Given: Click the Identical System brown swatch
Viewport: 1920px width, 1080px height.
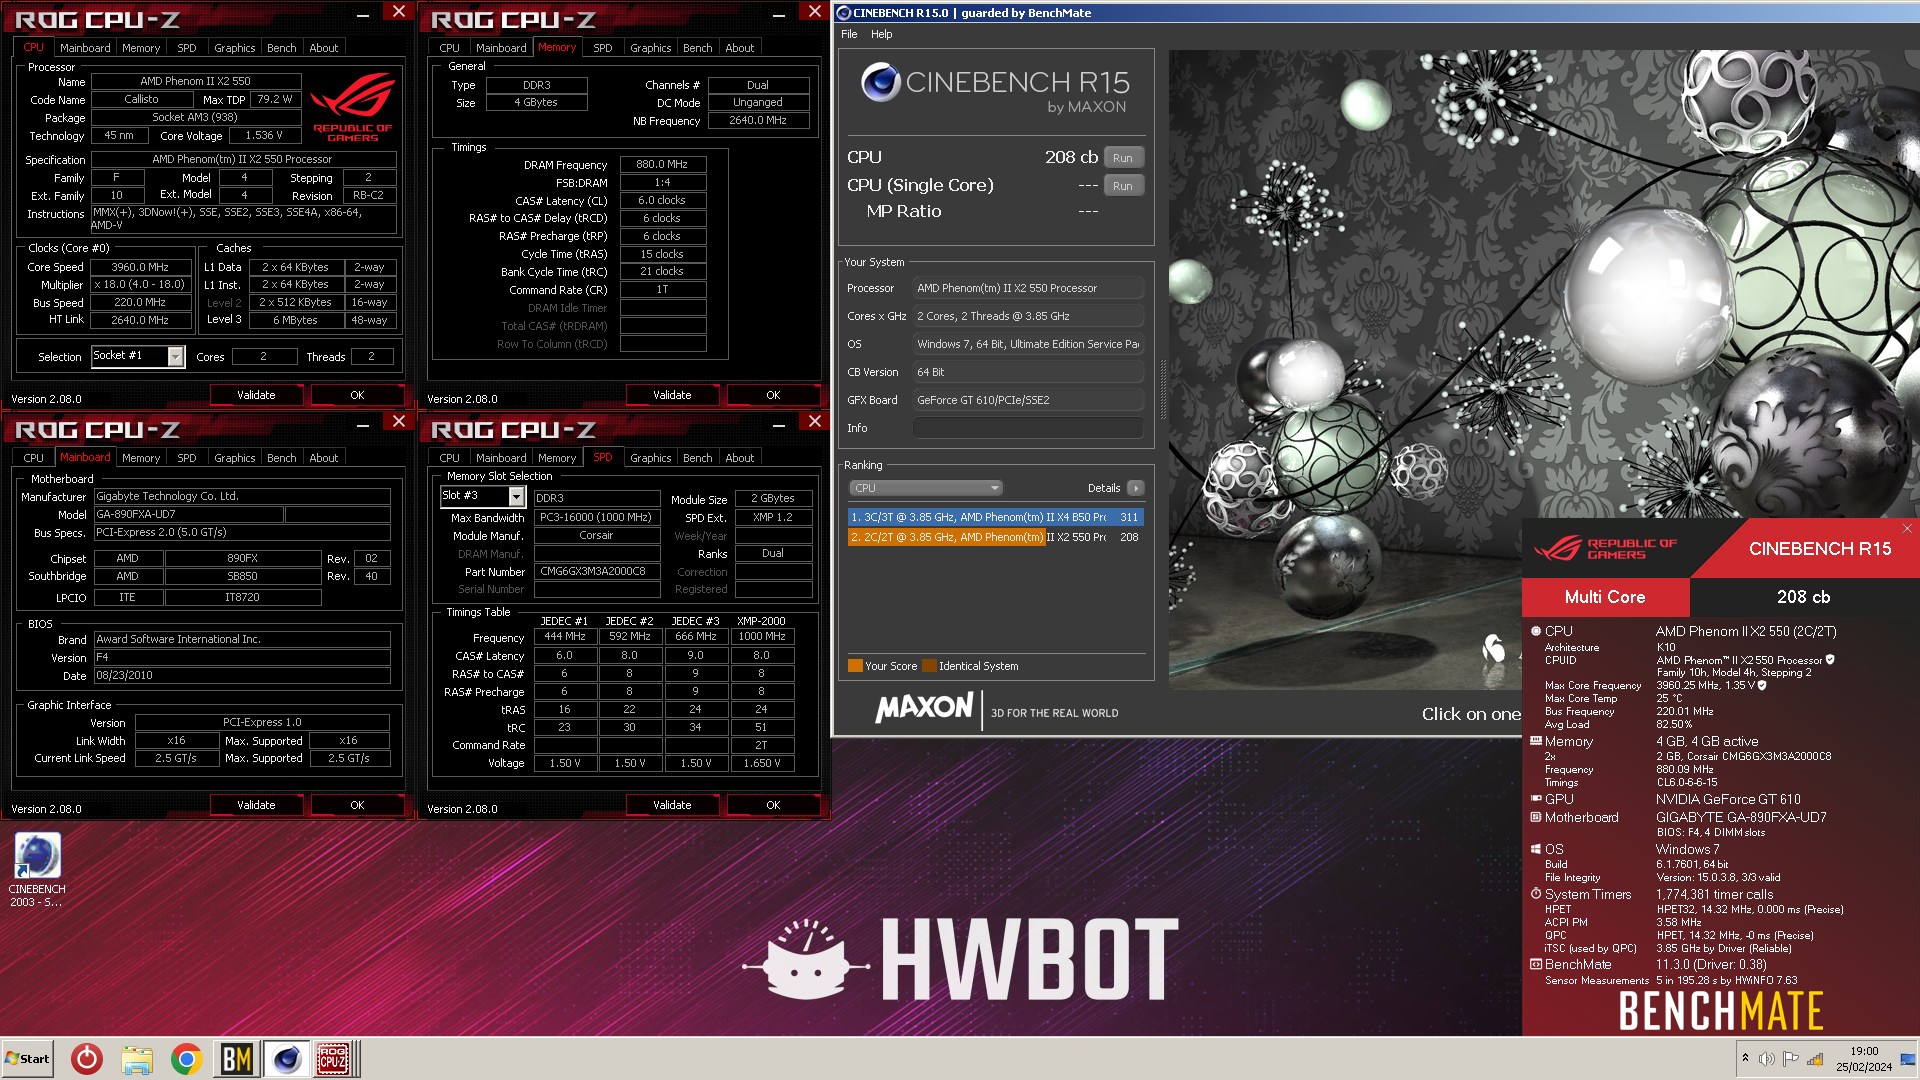Looking at the screenshot, I should coord(929,666).
